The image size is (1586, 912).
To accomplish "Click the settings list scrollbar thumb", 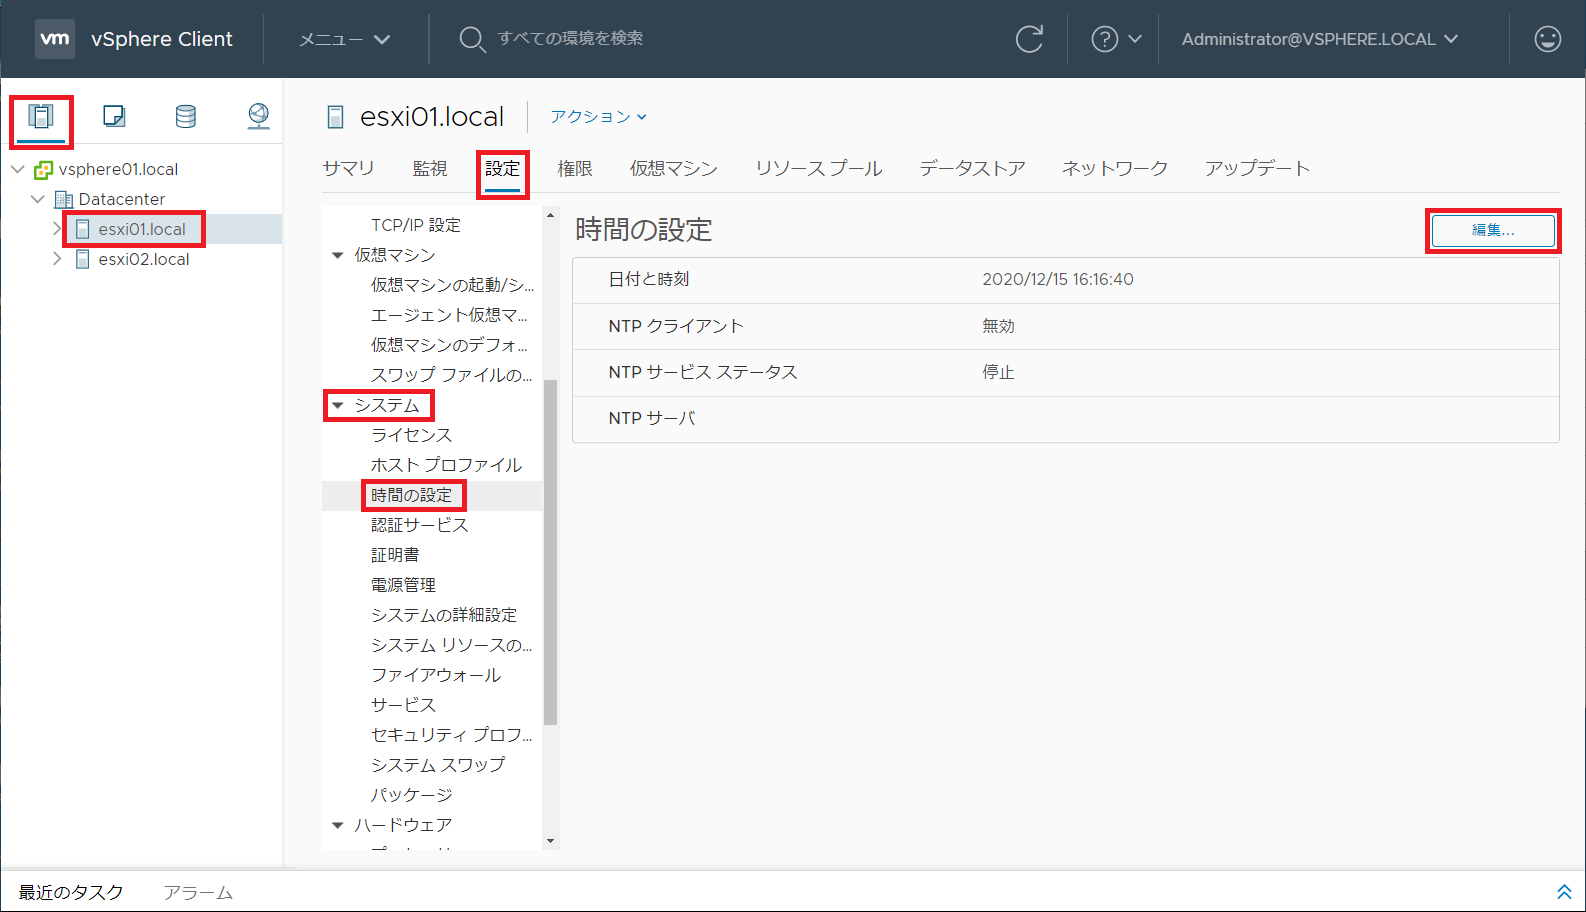I will click(x=550, y=552).
